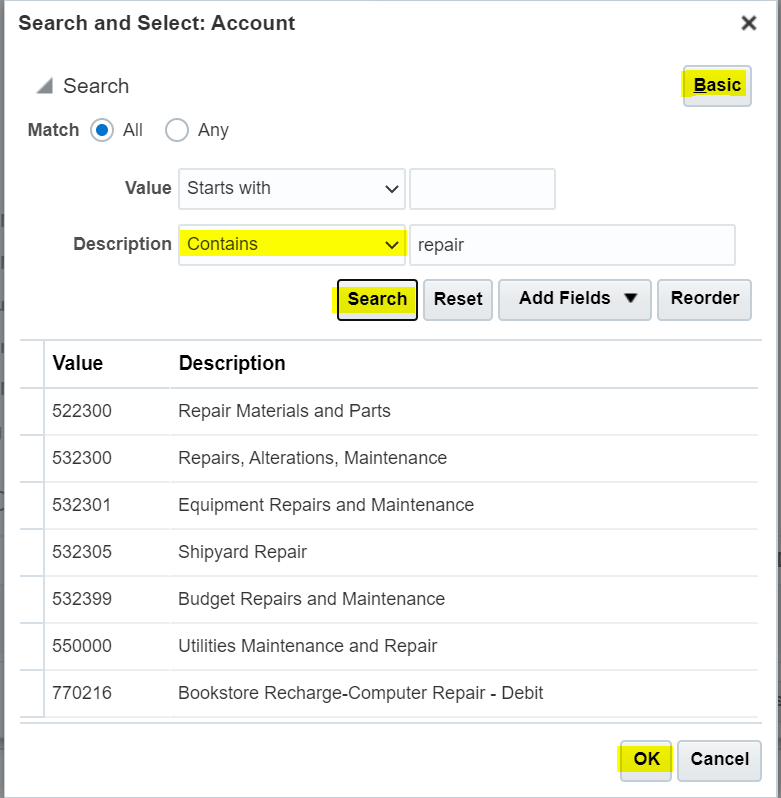Screen dimensions: 781x798
Task: Sort by the Value column header
Action: tap(78, 363)
